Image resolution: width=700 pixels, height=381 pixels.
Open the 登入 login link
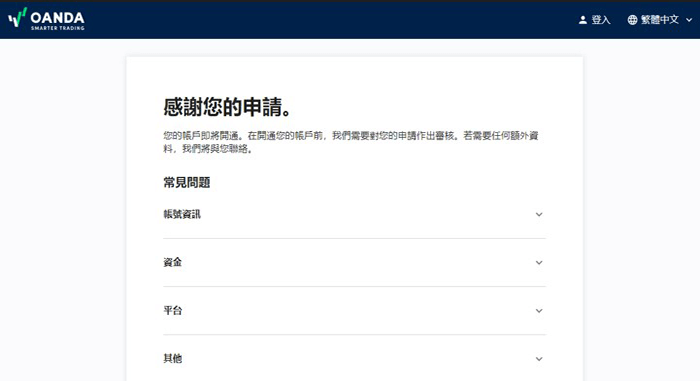[600, 20]
